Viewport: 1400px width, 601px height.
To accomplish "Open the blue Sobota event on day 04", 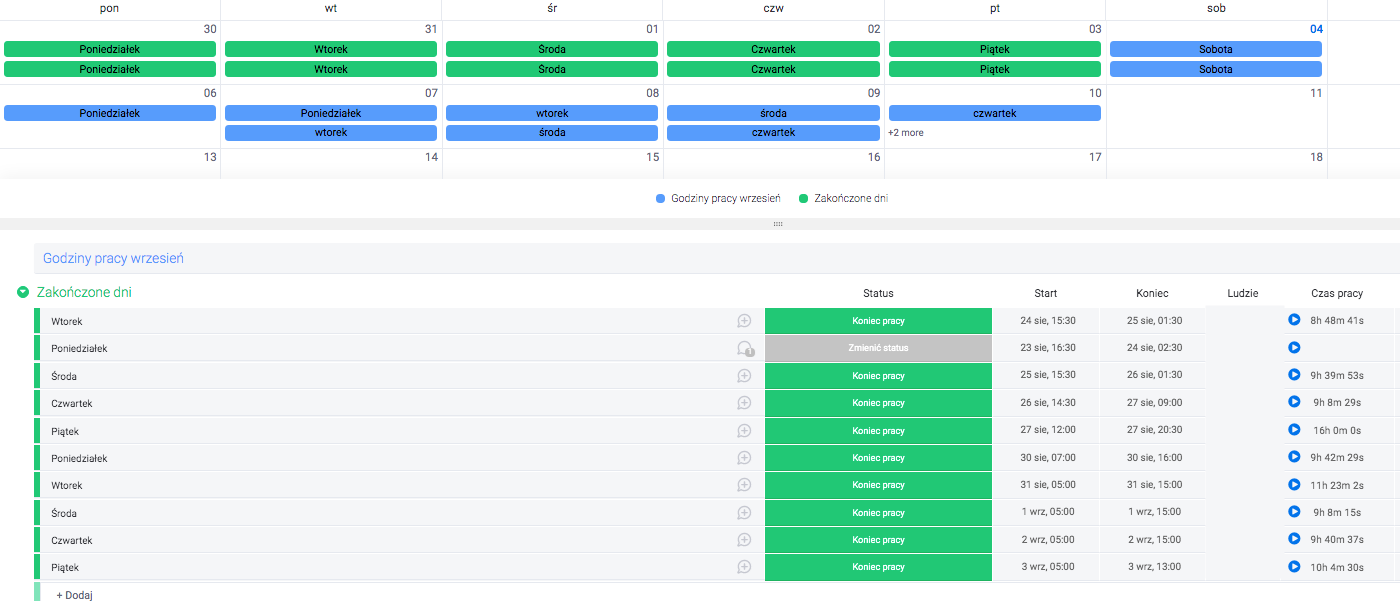I will point(1215,49).
